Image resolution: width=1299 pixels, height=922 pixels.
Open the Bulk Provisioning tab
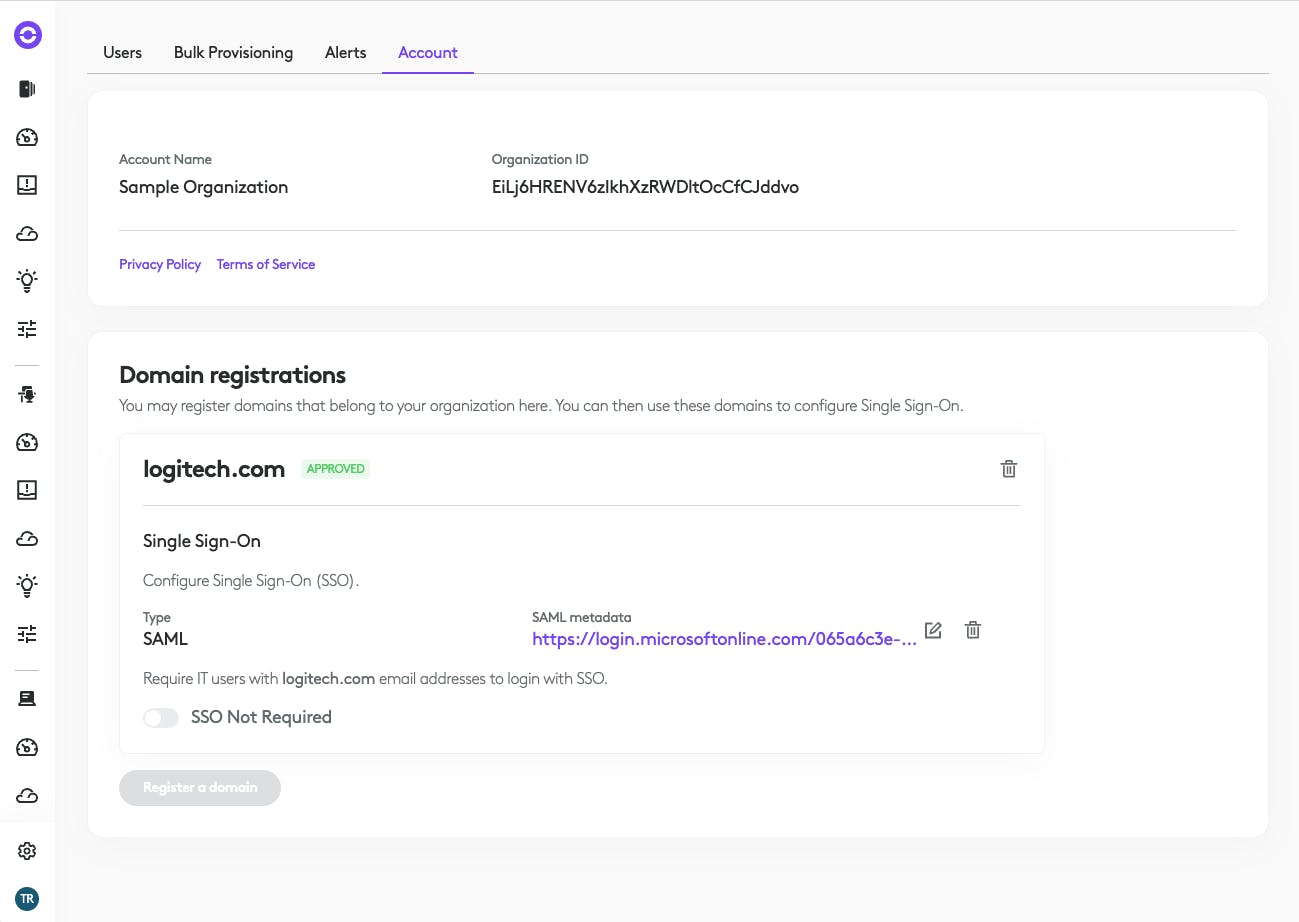[x=233, y=53]
